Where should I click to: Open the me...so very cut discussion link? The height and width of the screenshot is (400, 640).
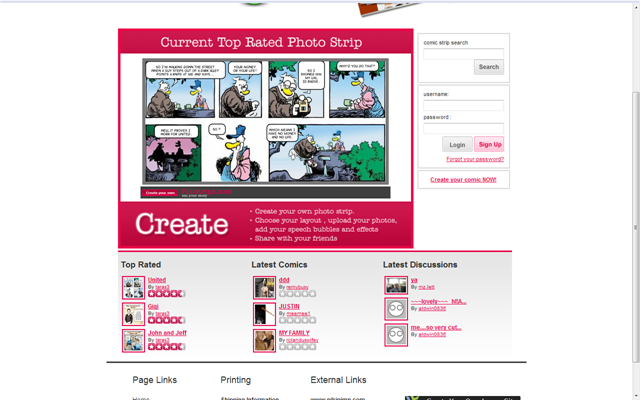pyautogui.click(x=436, y=327)
